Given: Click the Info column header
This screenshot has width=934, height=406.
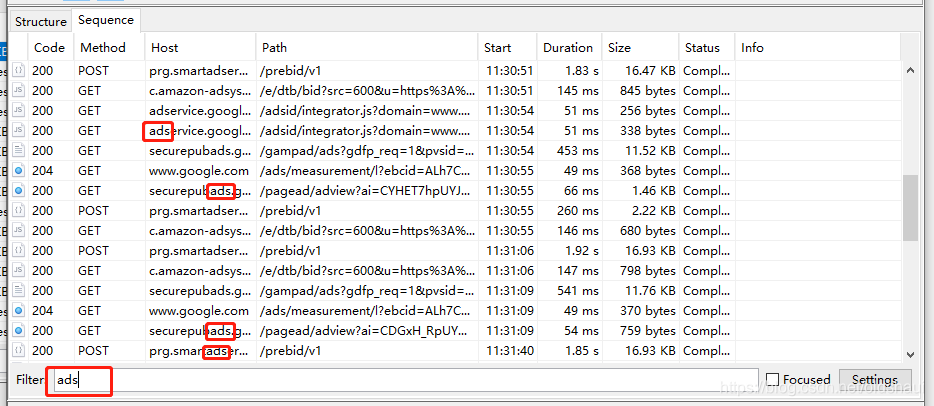Looking at the screenshot, I should click(817, 48).
